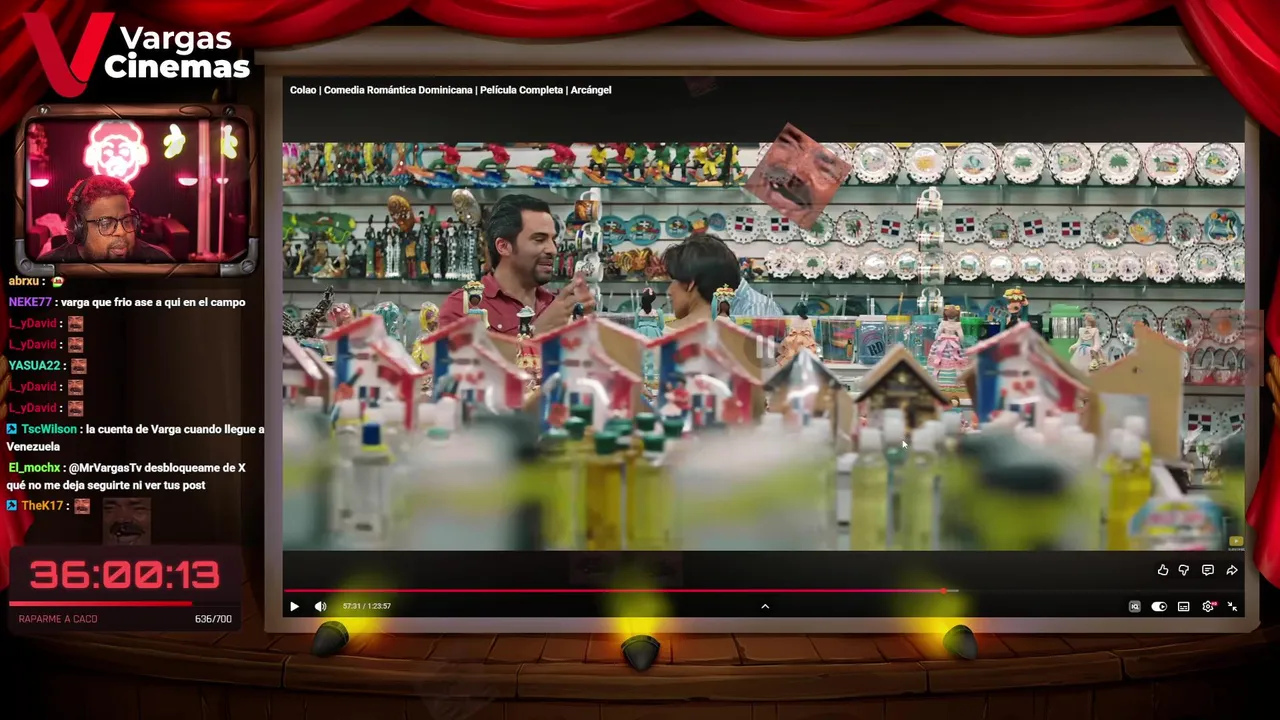Dislike the video with thumbs down
Image resolution: width=1280 pixels, height=720 pixels.
pos(1184,570)
